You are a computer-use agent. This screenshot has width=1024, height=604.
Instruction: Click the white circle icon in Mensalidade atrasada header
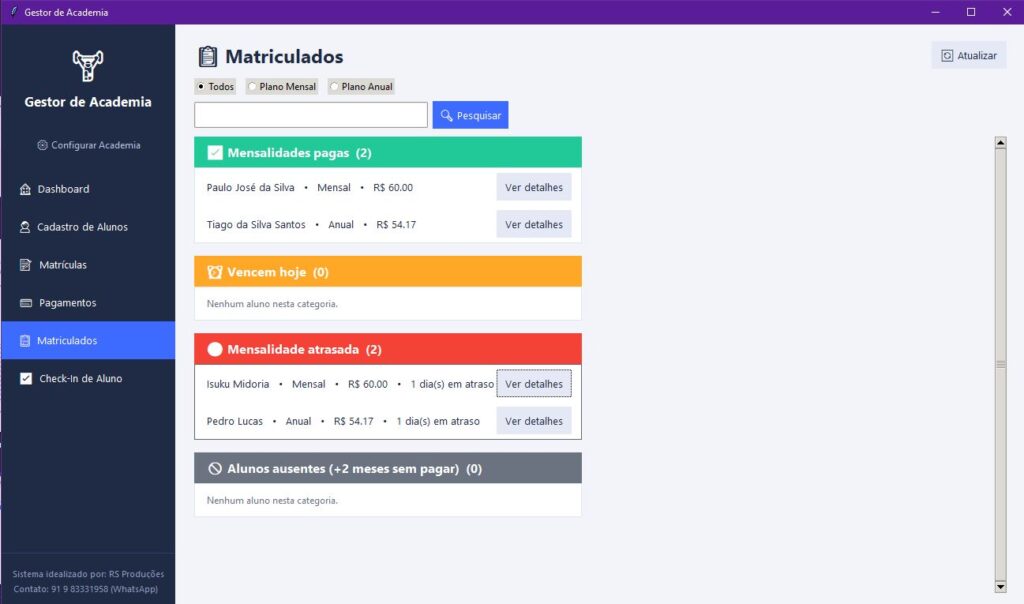(x=215, y=349)
